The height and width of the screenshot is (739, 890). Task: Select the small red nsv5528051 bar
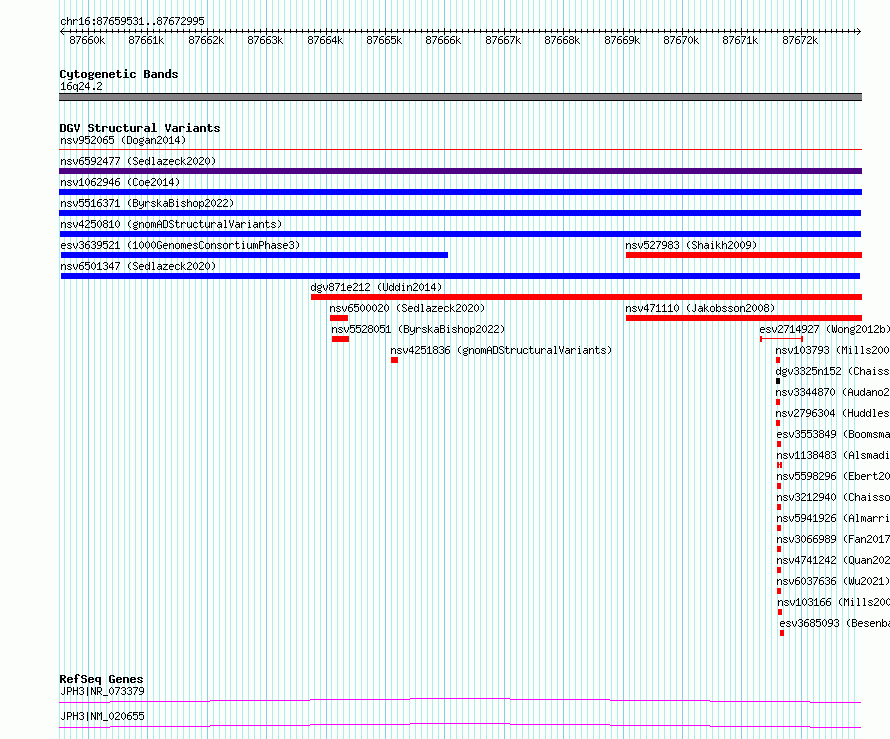coord(341,339)
